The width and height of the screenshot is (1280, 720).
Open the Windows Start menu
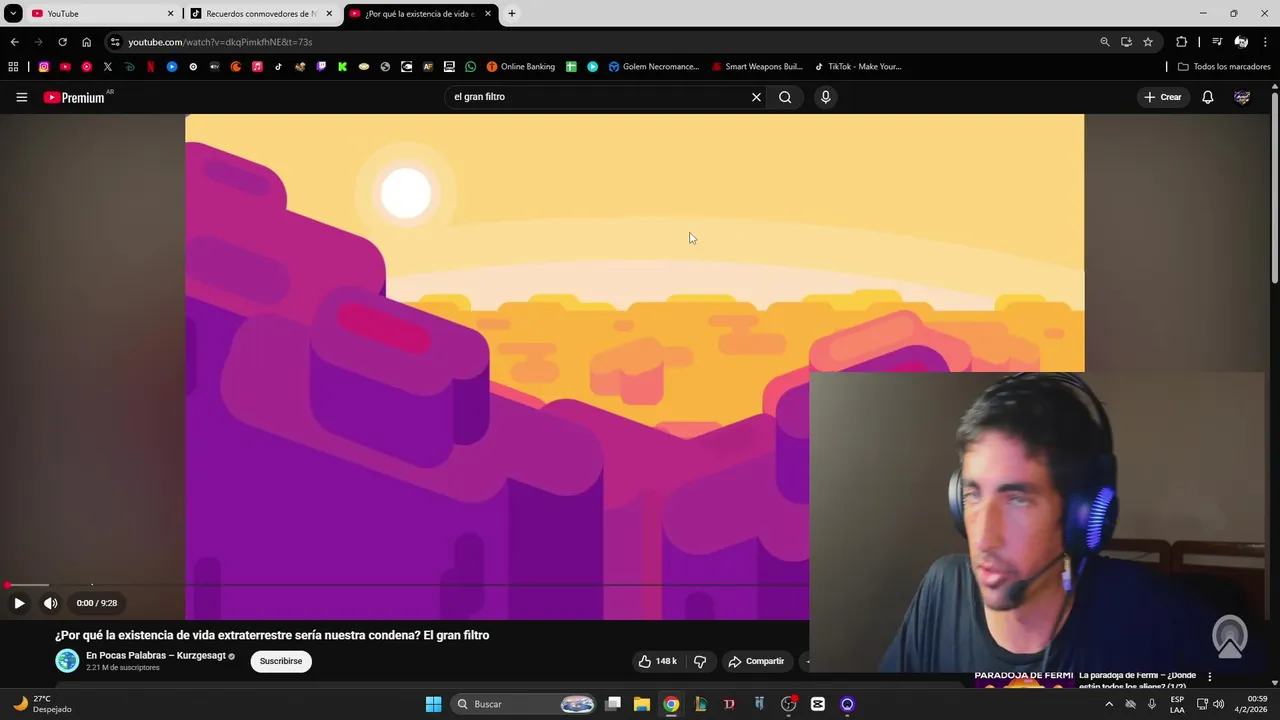click(433, 704)
